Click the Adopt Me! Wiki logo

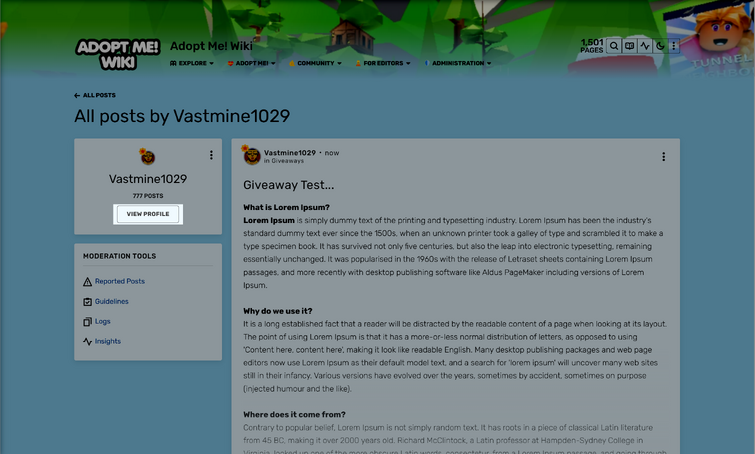tap(118, 54)
